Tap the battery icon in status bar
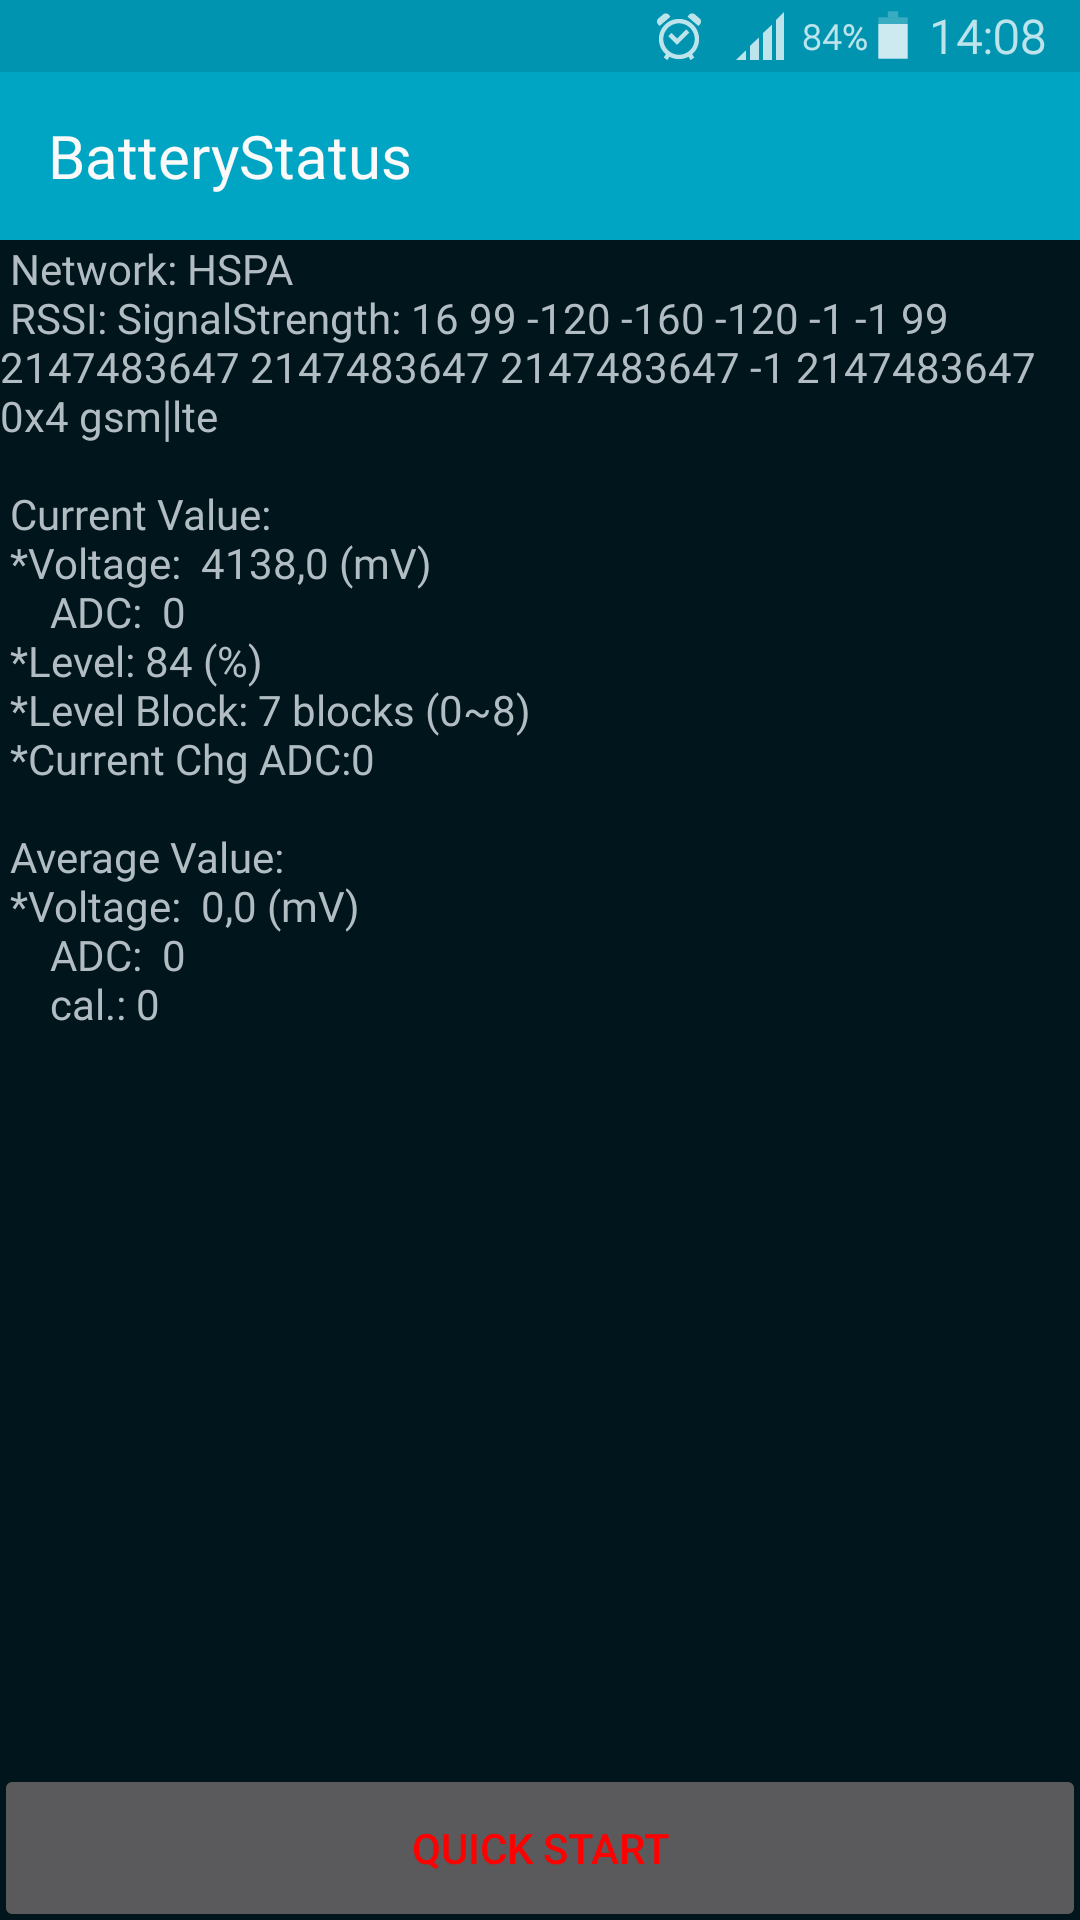The image size is (1080, 1920). pos(893,36)
